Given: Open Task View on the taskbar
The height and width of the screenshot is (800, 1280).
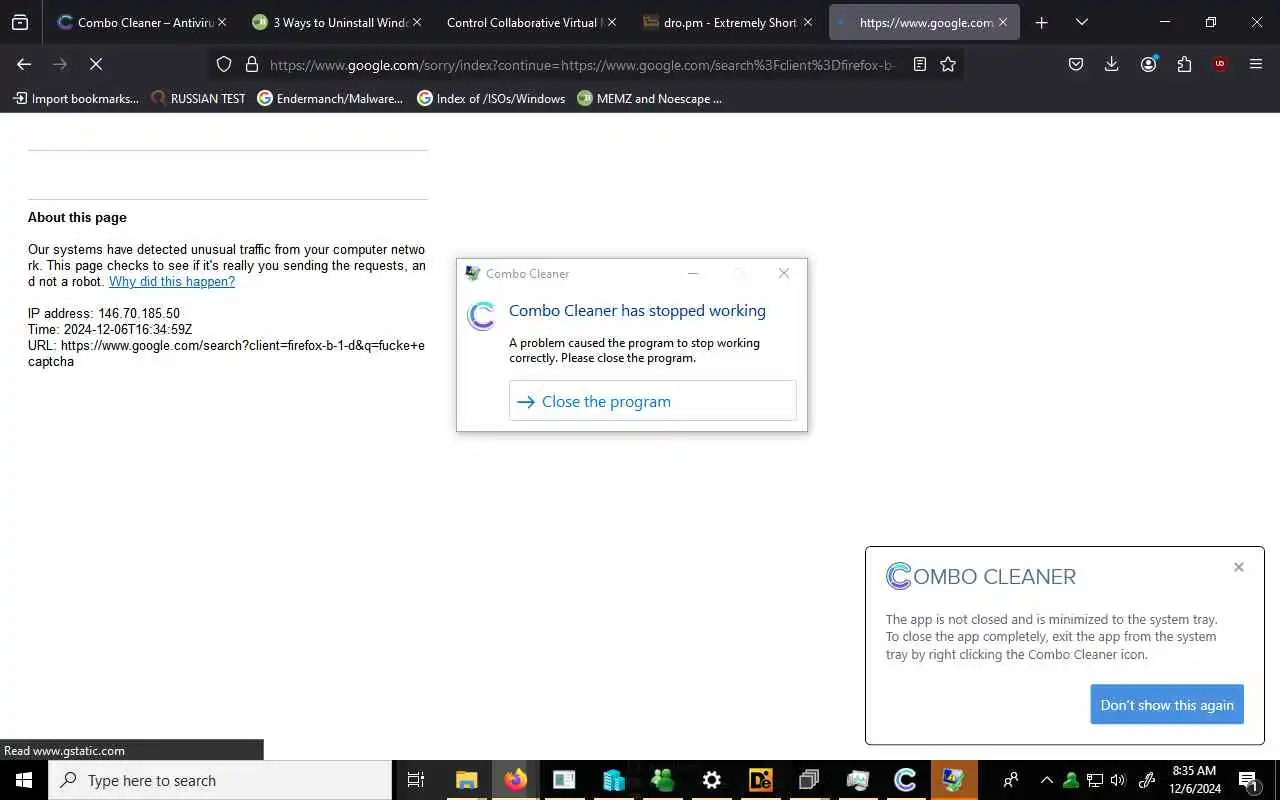Looking at the screenshot, I should tap(416, 780).
